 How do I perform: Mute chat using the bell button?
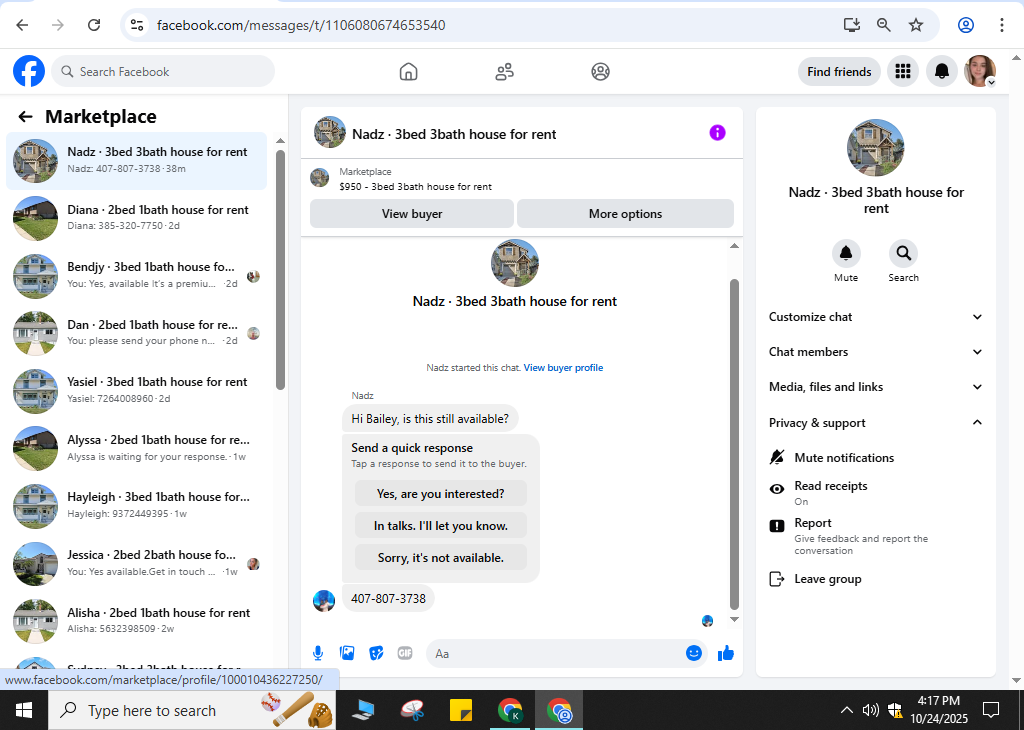(846, 253)
